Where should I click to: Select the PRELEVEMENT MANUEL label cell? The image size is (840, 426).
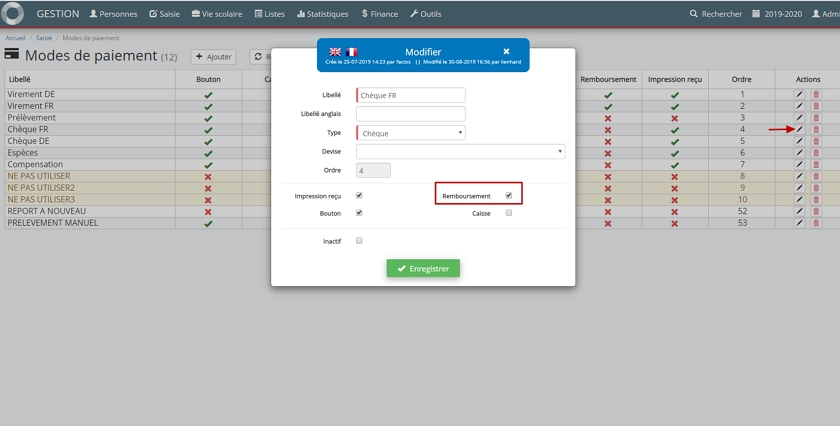90,223
